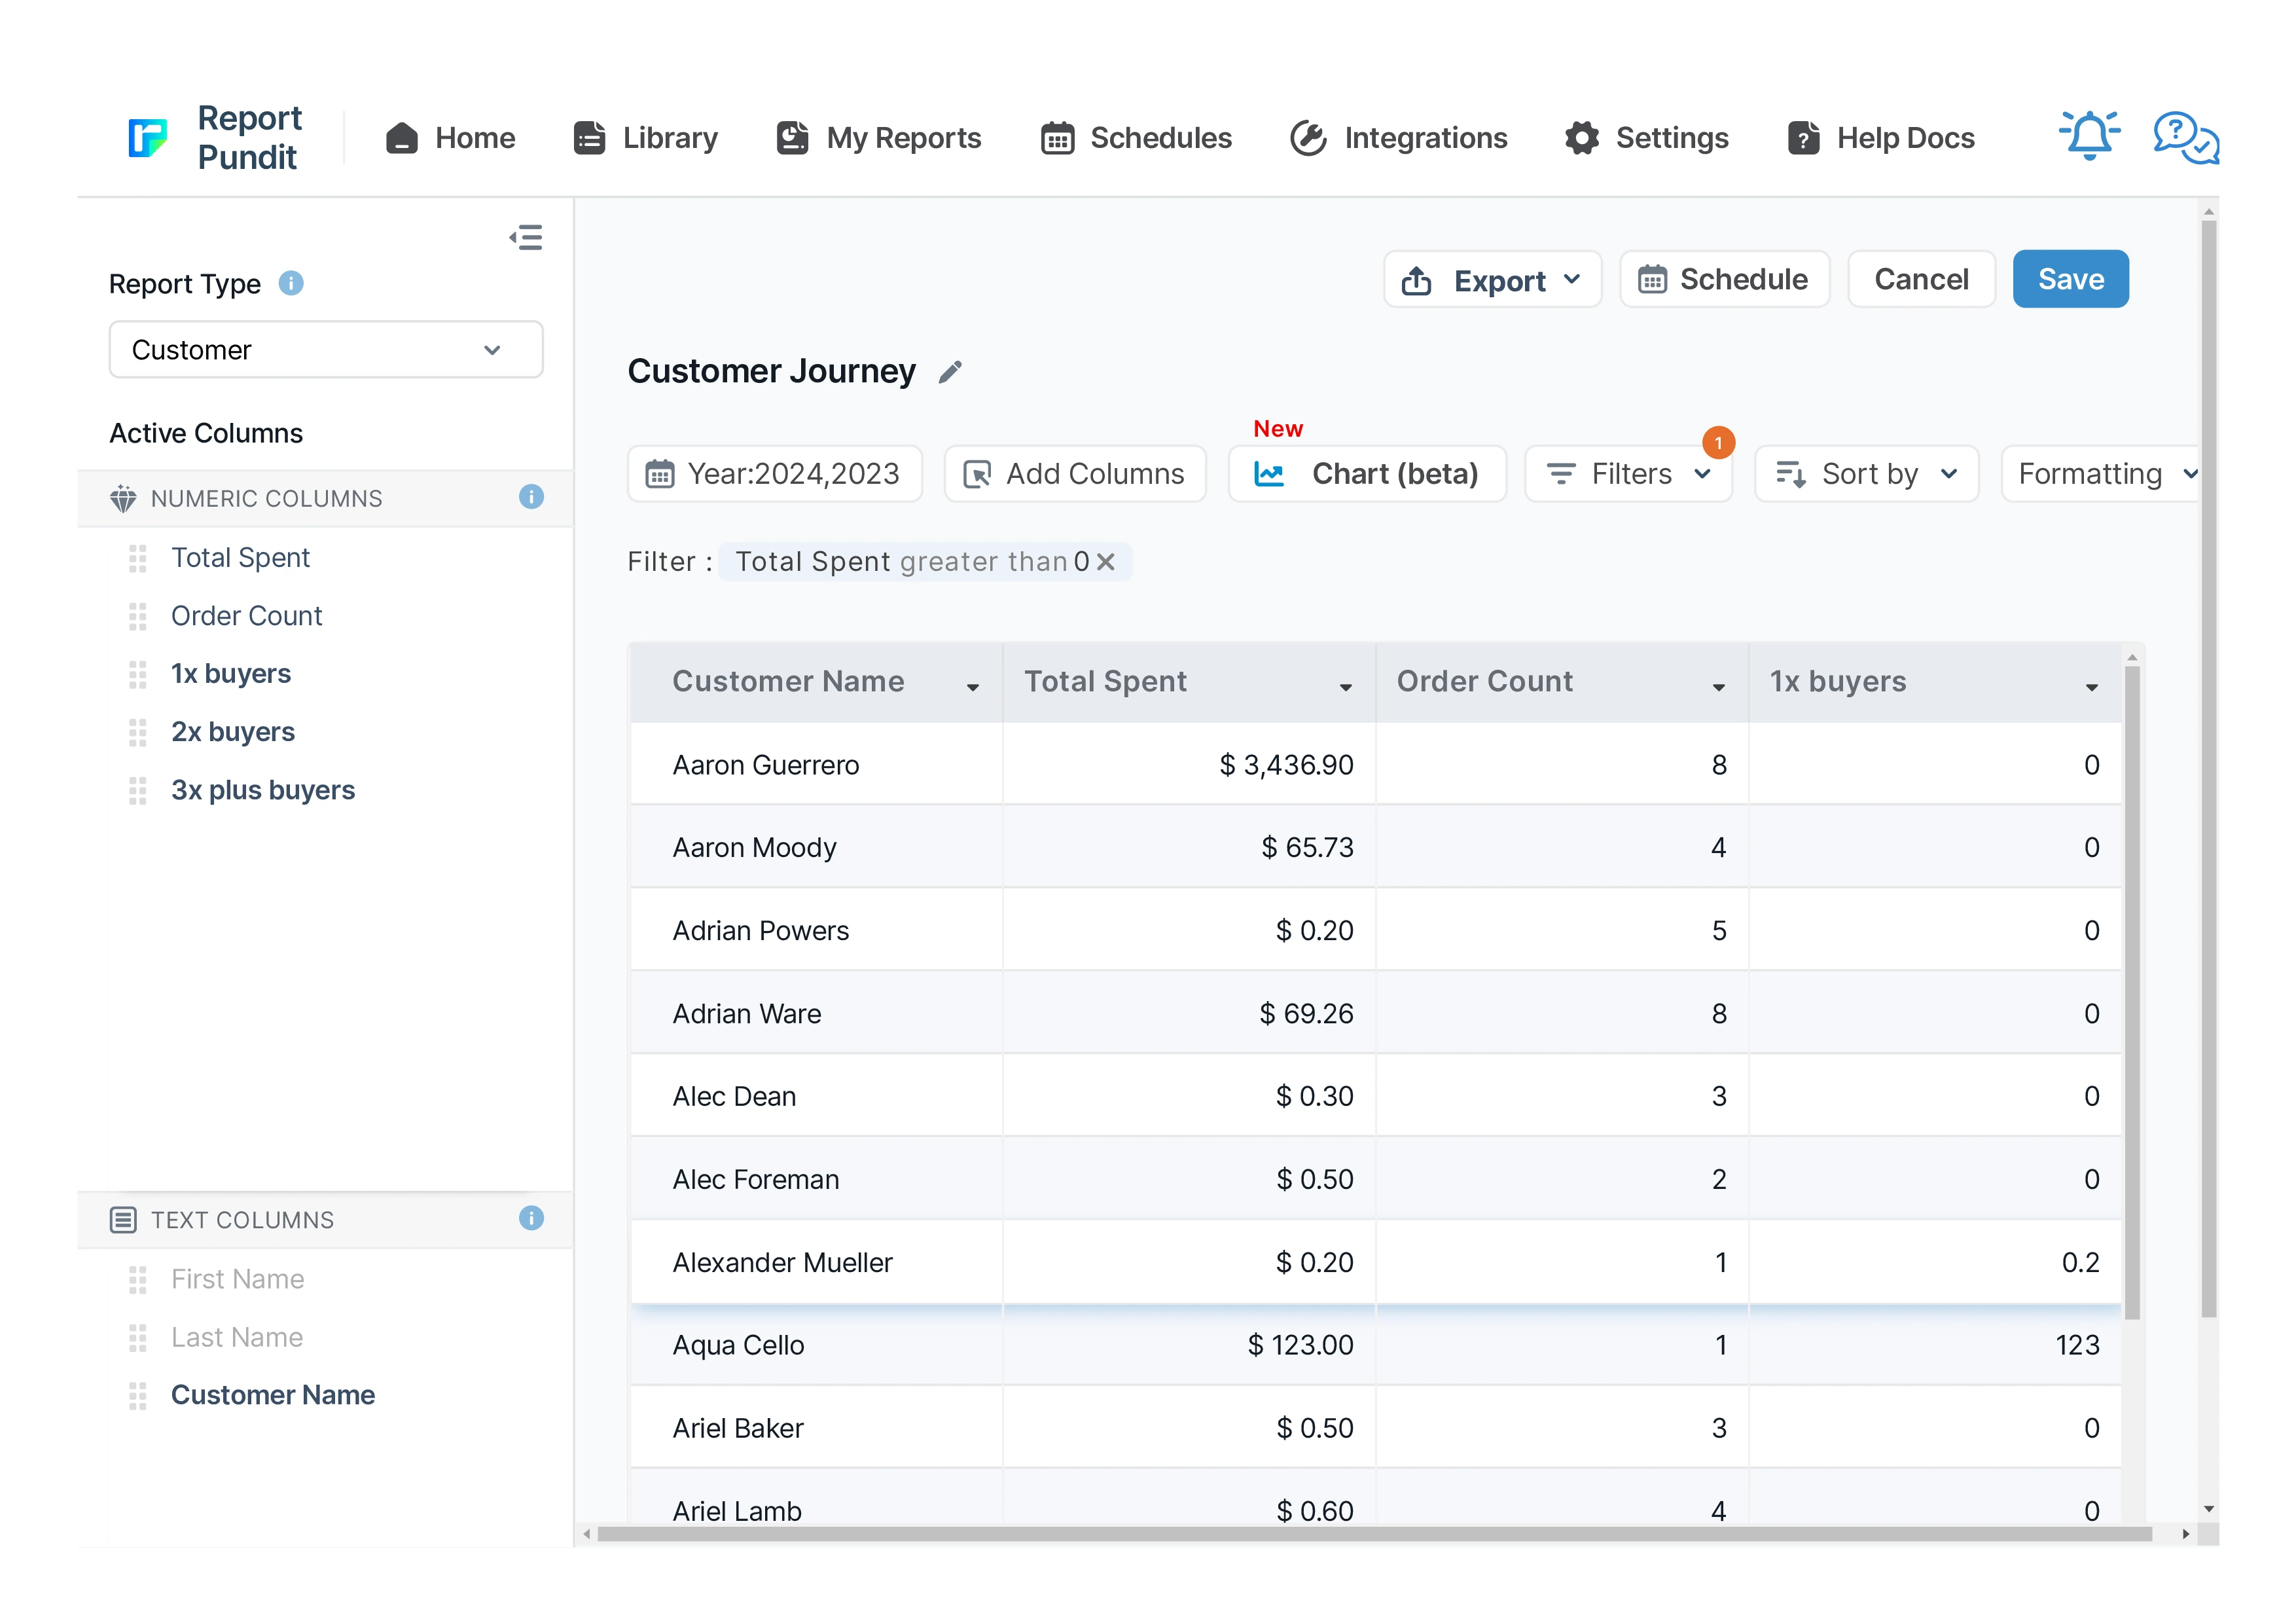The width and height of the screenshot is (2296, 1623).
Task: Click the drag handle beside Order Count
Action: click(x=138, y=616)
